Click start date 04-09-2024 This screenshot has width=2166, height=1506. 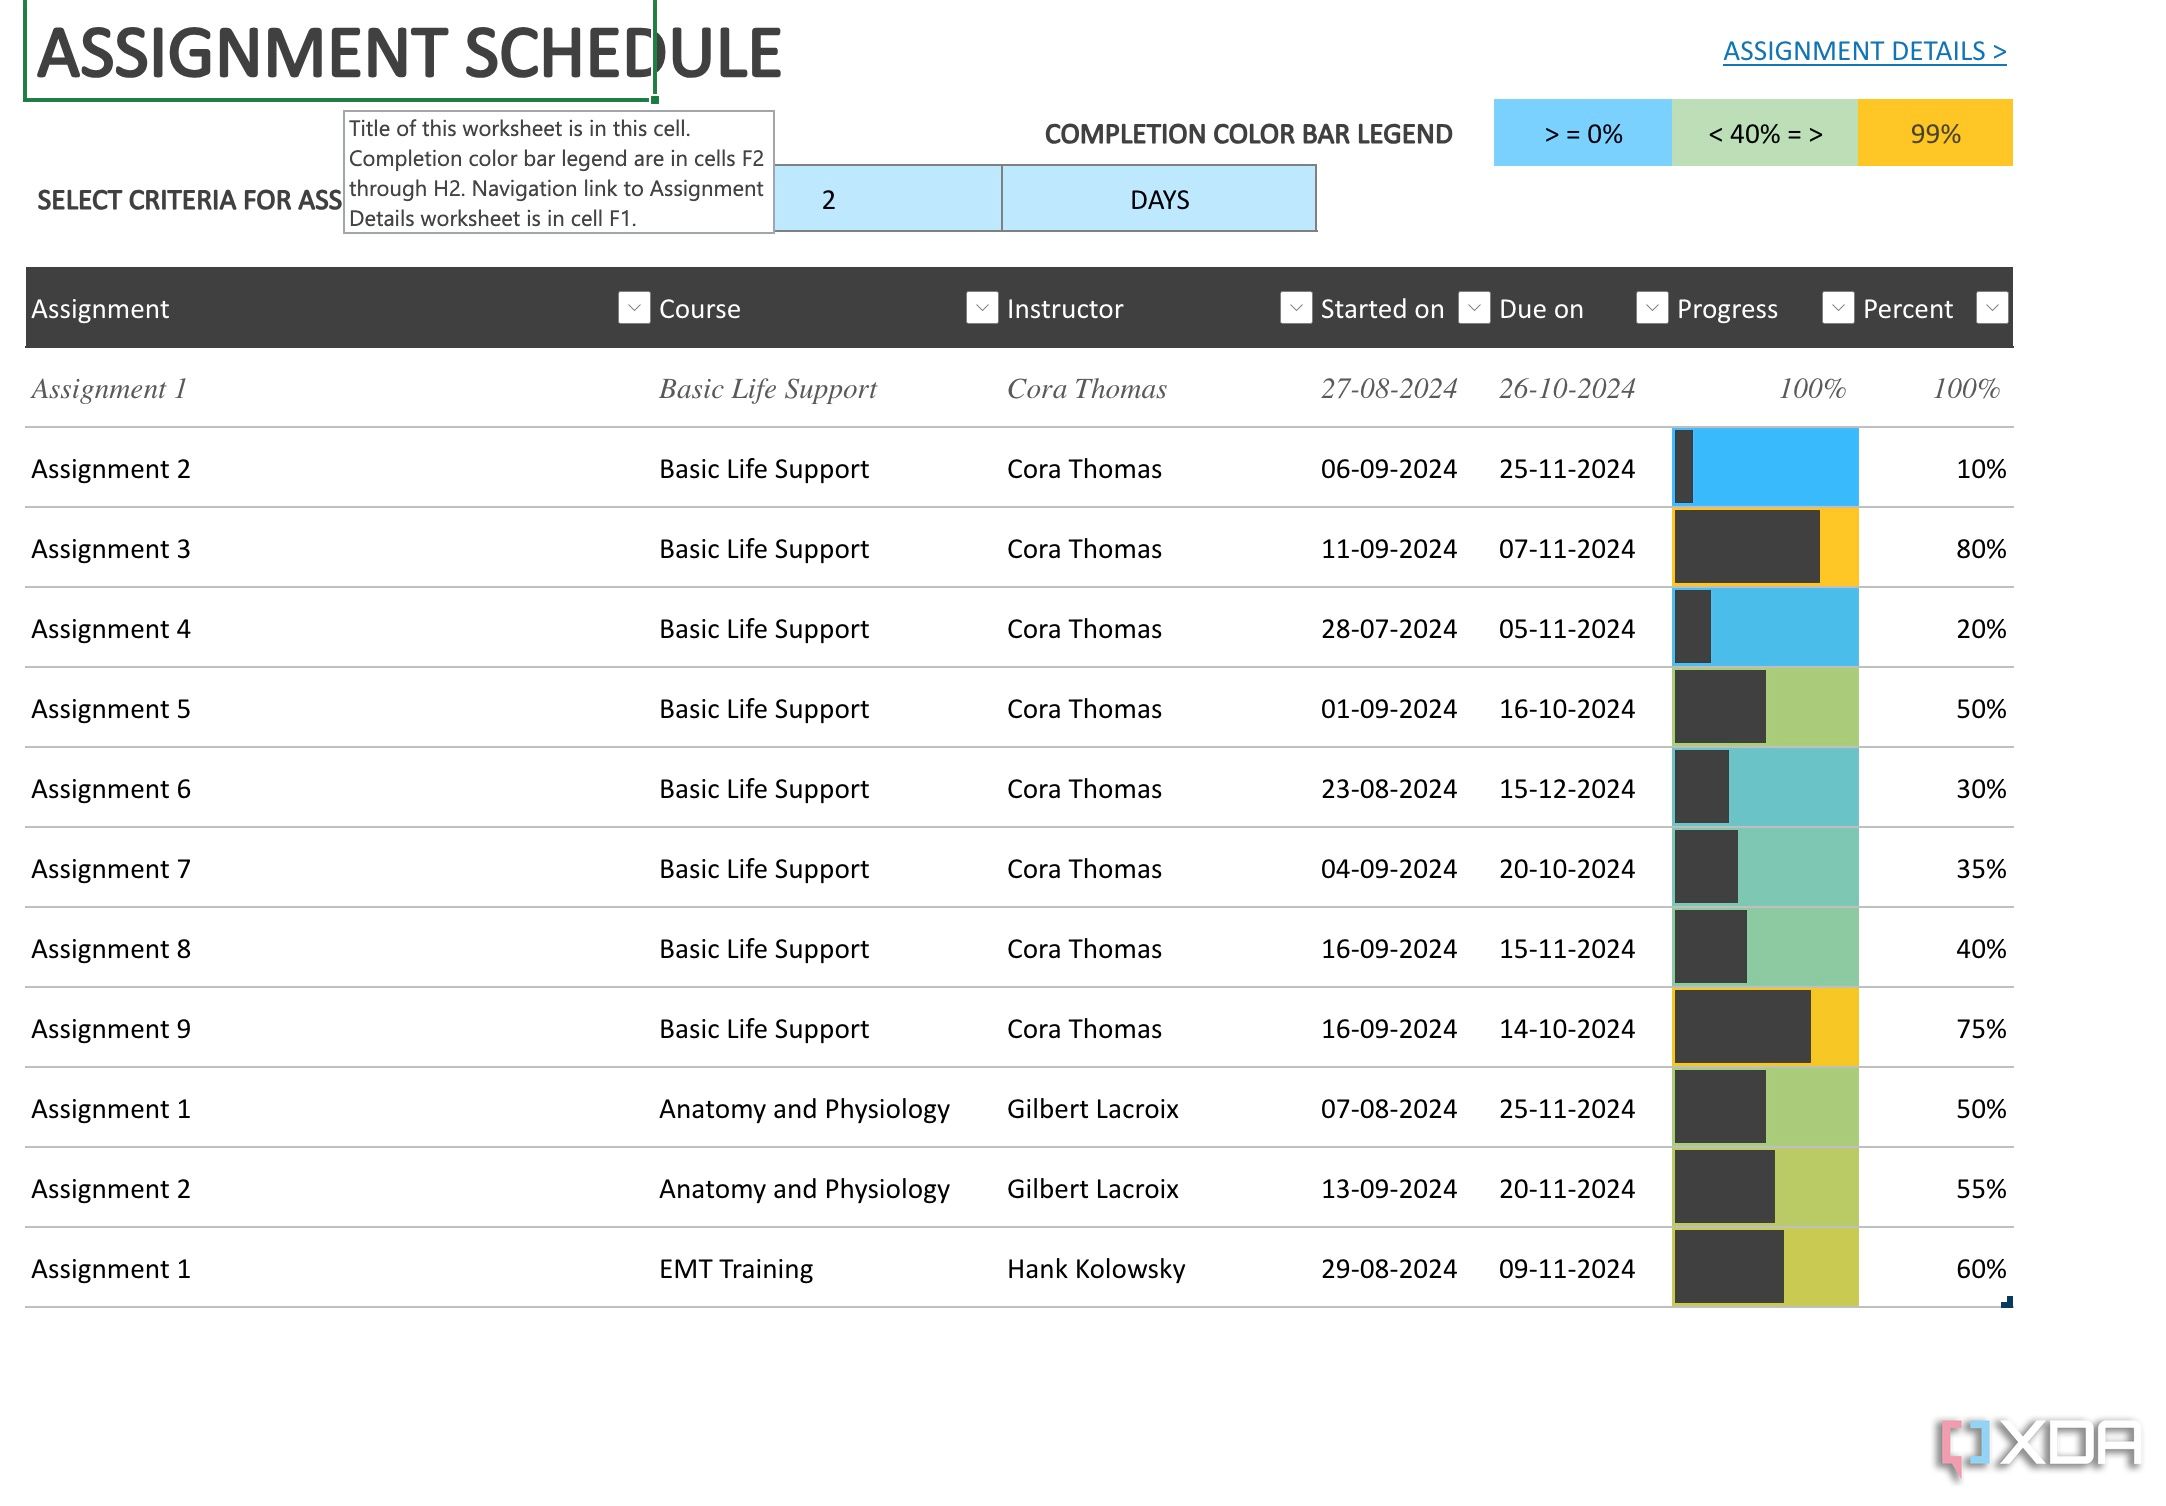(1388, 868)
